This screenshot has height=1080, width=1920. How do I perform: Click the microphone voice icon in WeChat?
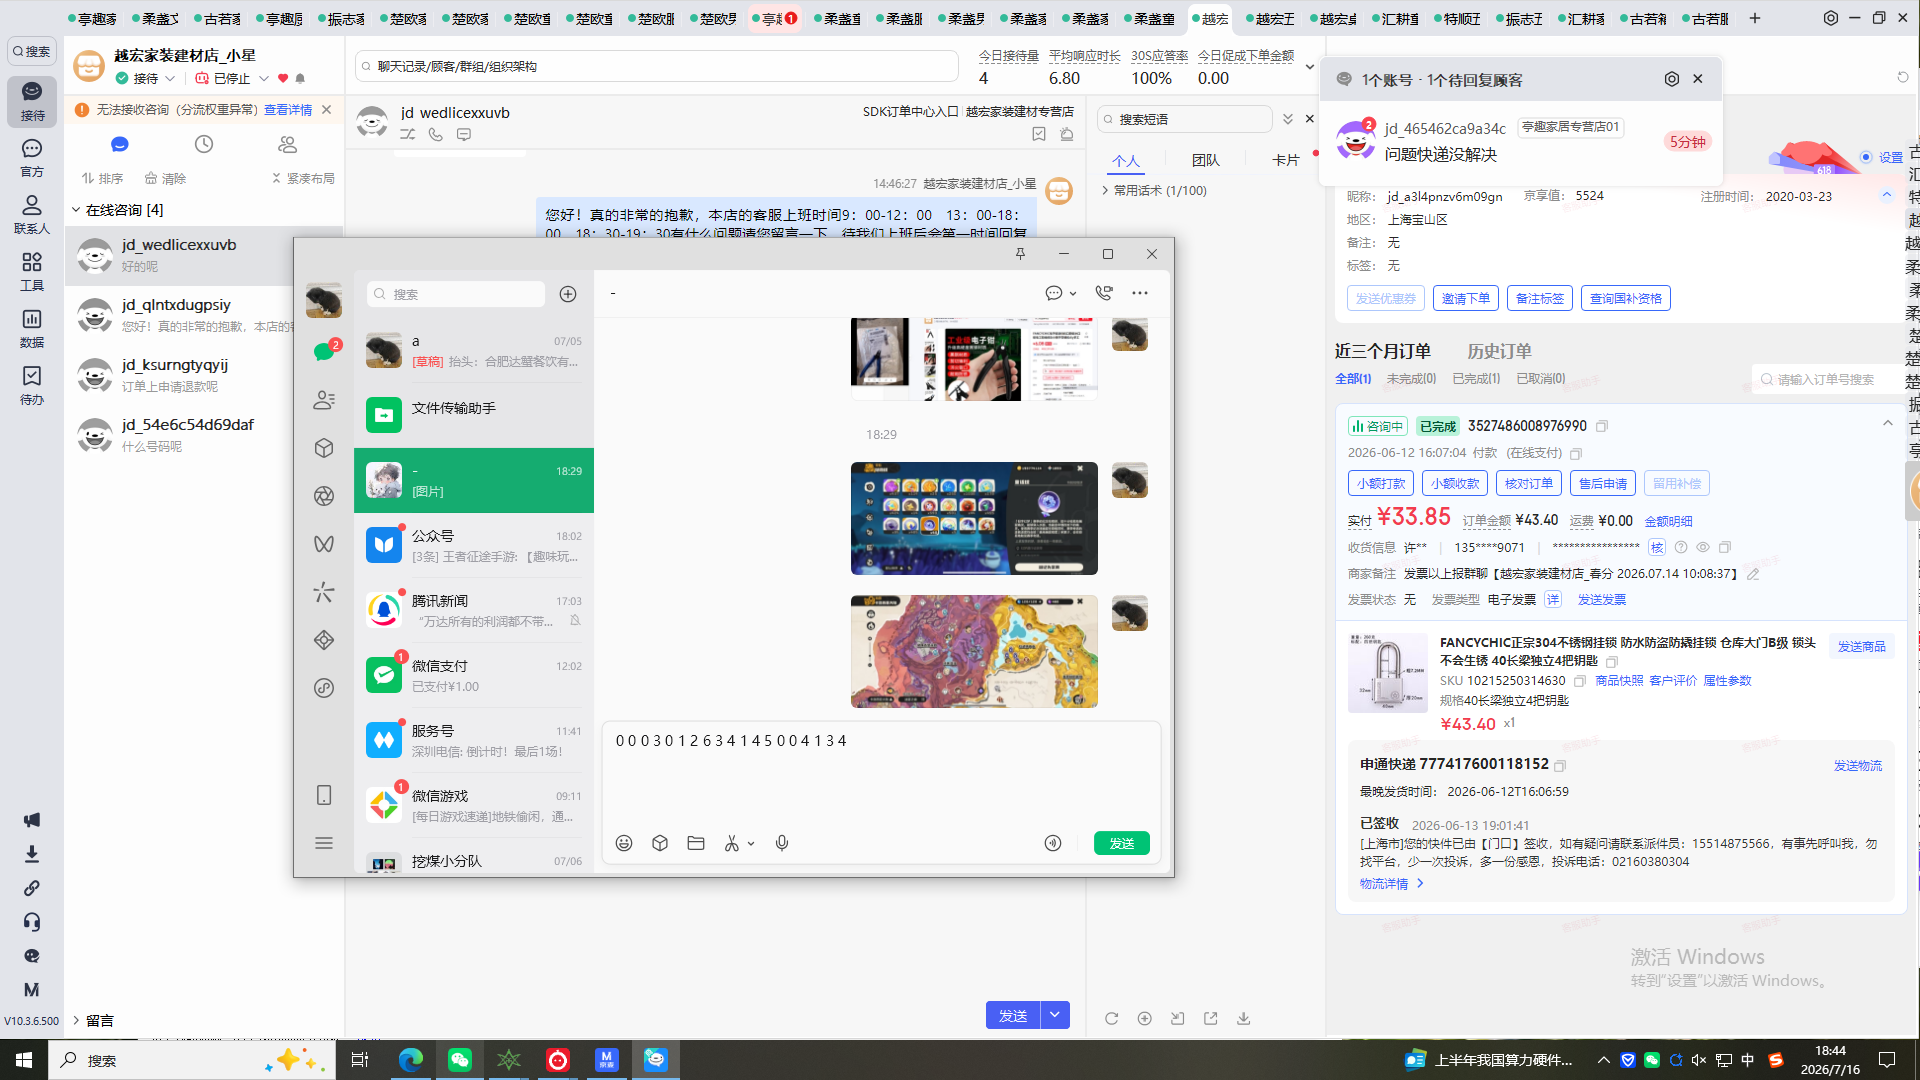point(782,843)
